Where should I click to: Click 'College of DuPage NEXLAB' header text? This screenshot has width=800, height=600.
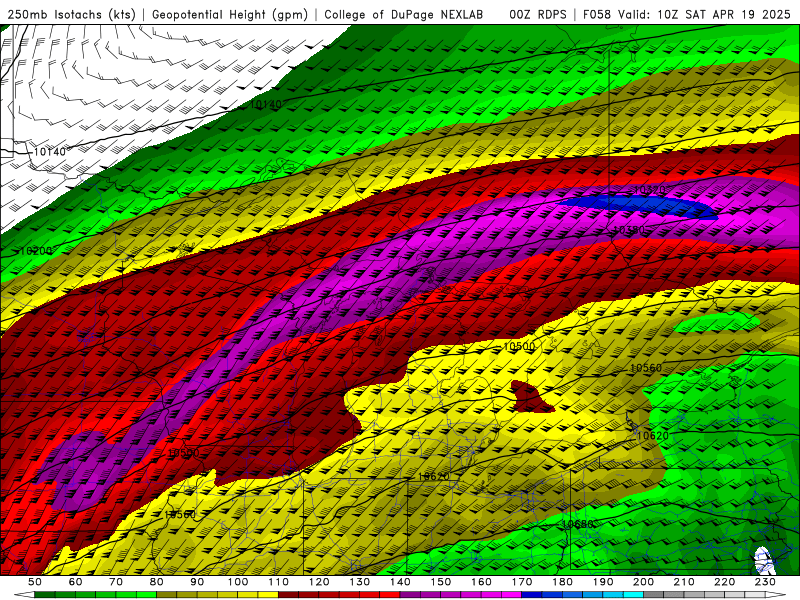click(x=404, y=14)
